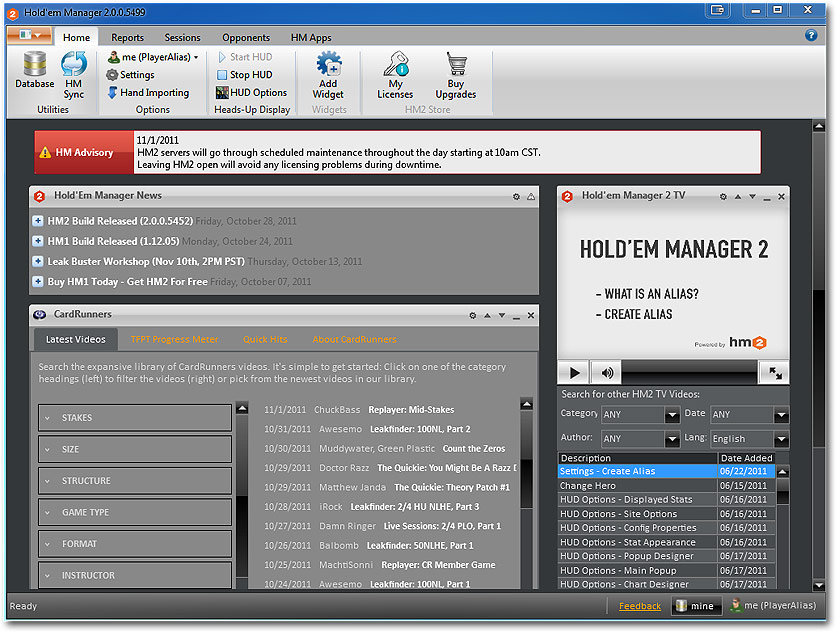Expand the INSTRUCTOR category

pyautogui.click(x=135, y=575)
